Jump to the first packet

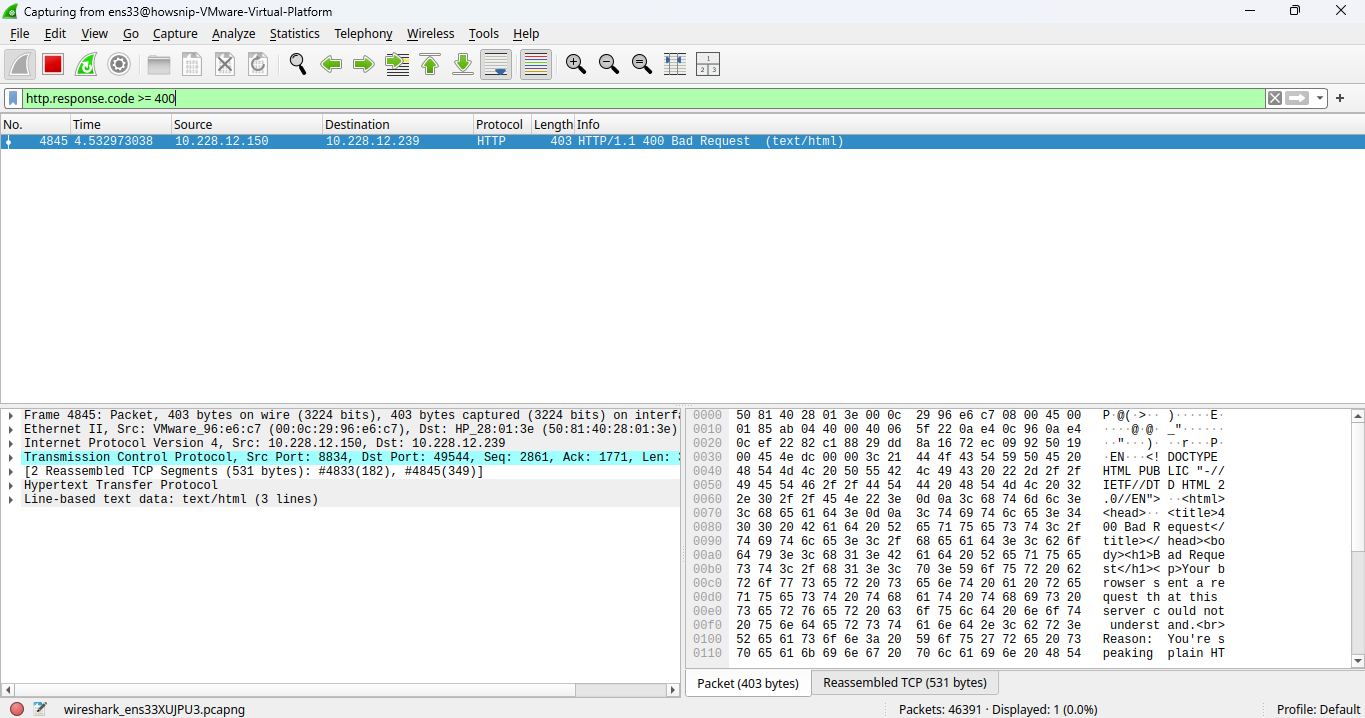[x=430, y=64]
